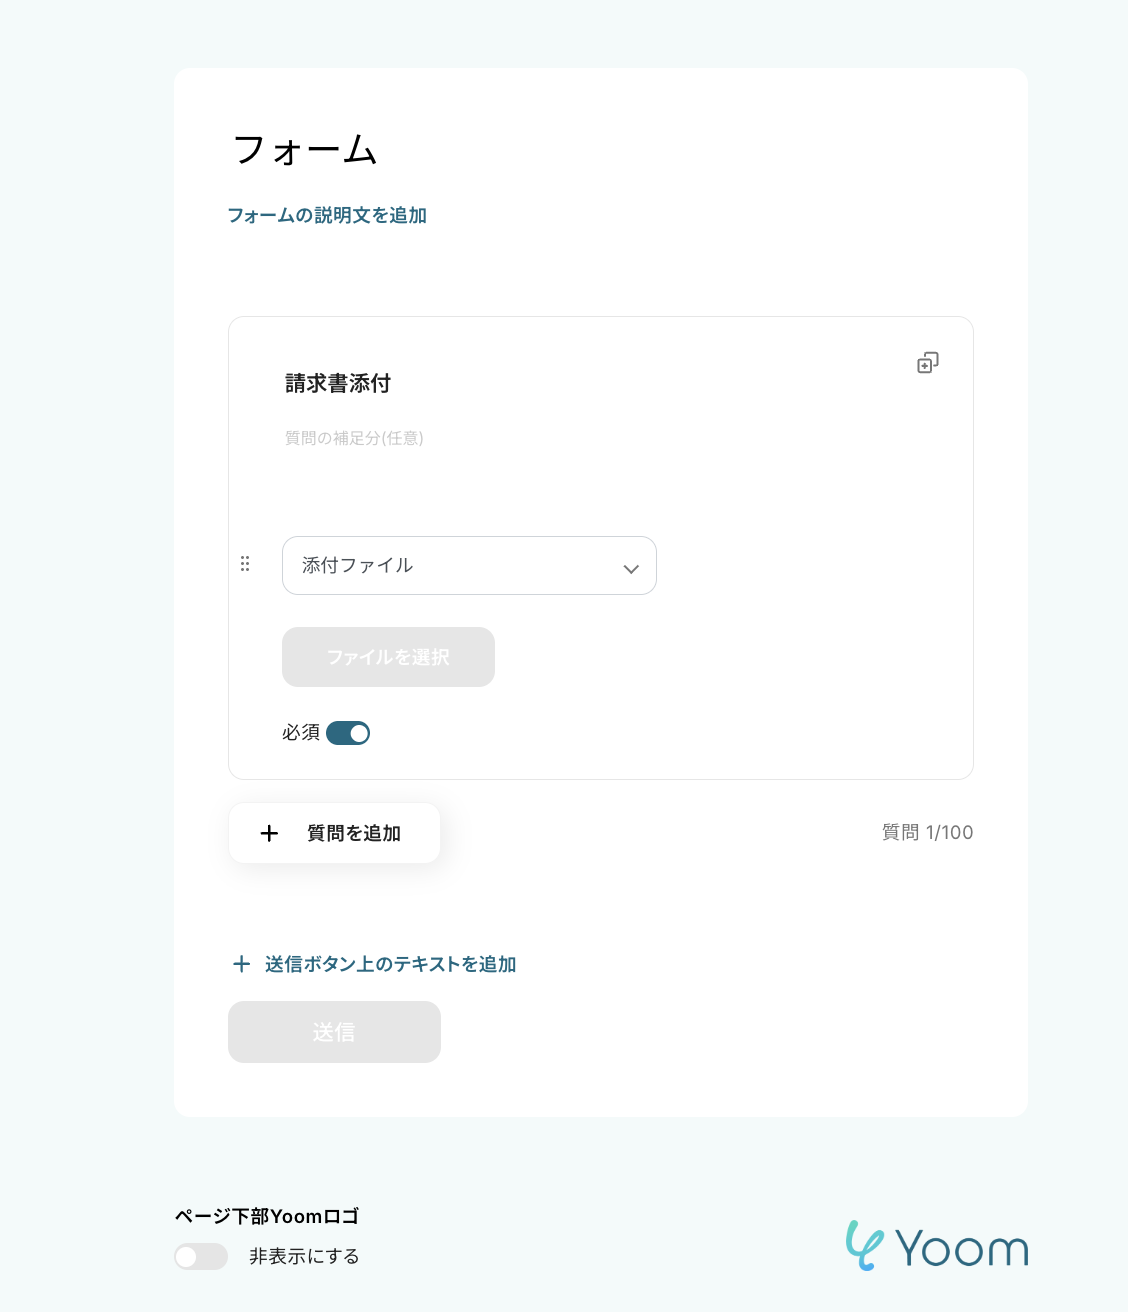
Task: Click the ページ下部Yoomロゴ heading
Action: pos(267,1216)
